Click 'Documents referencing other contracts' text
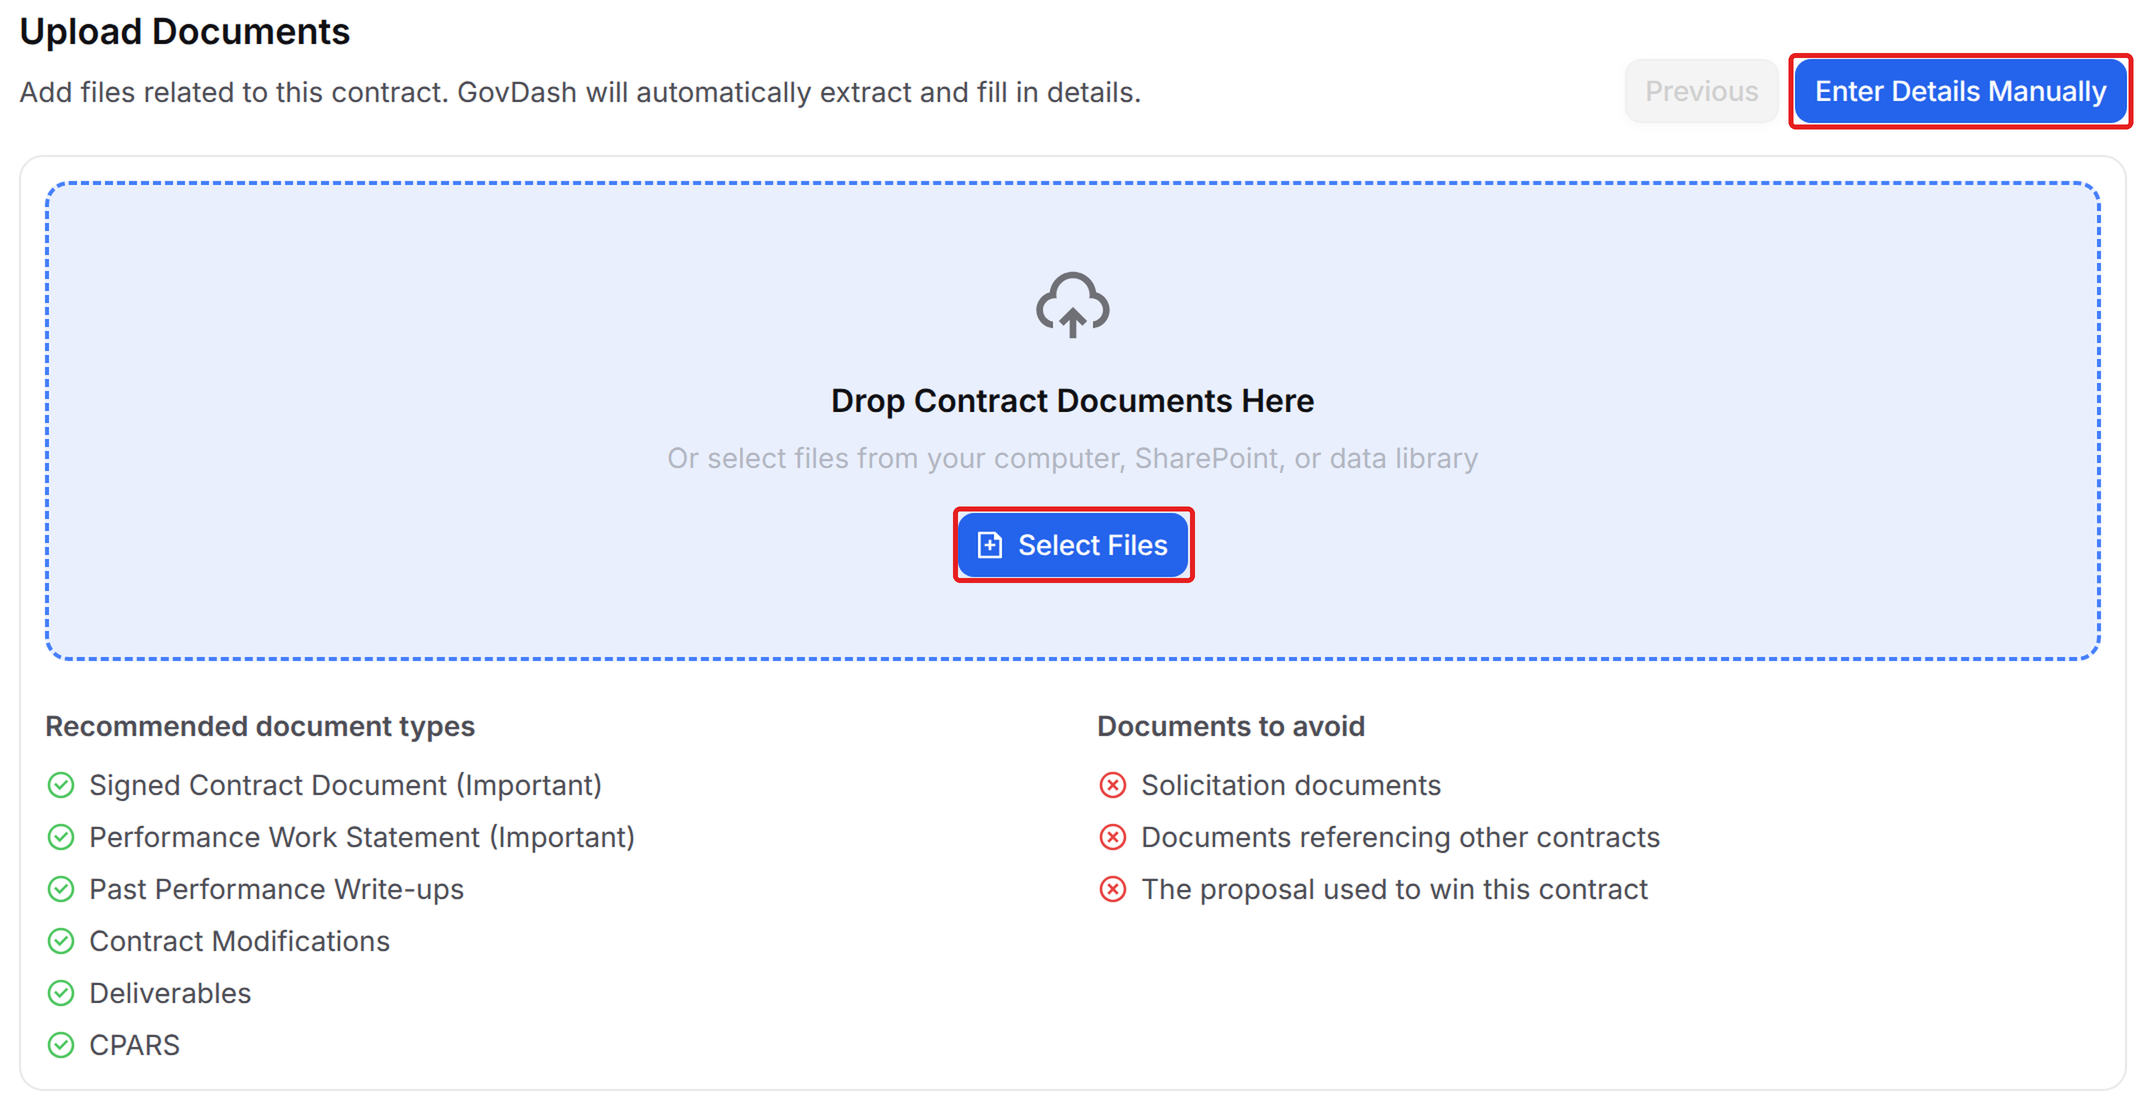2141x1099 pixels. (x=1400, y=837)
